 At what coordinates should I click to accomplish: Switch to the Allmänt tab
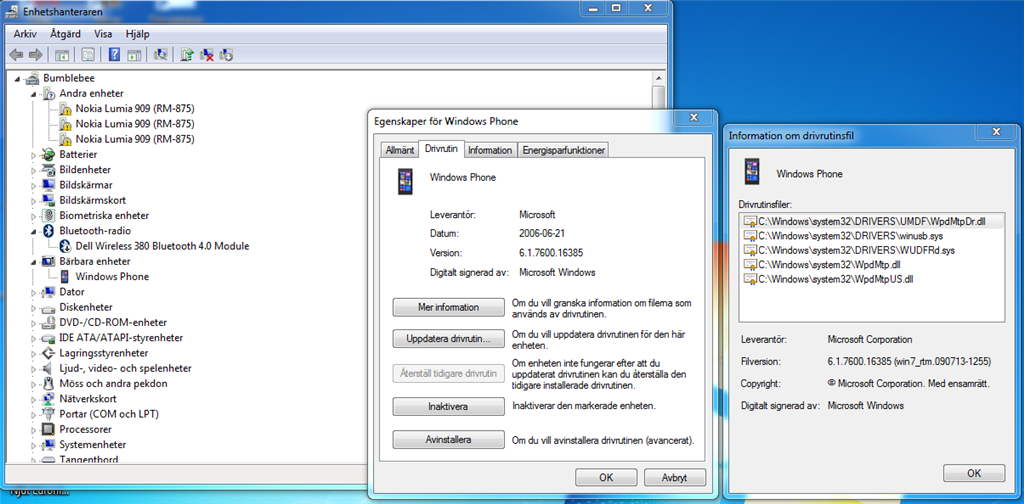click(400, 150)
